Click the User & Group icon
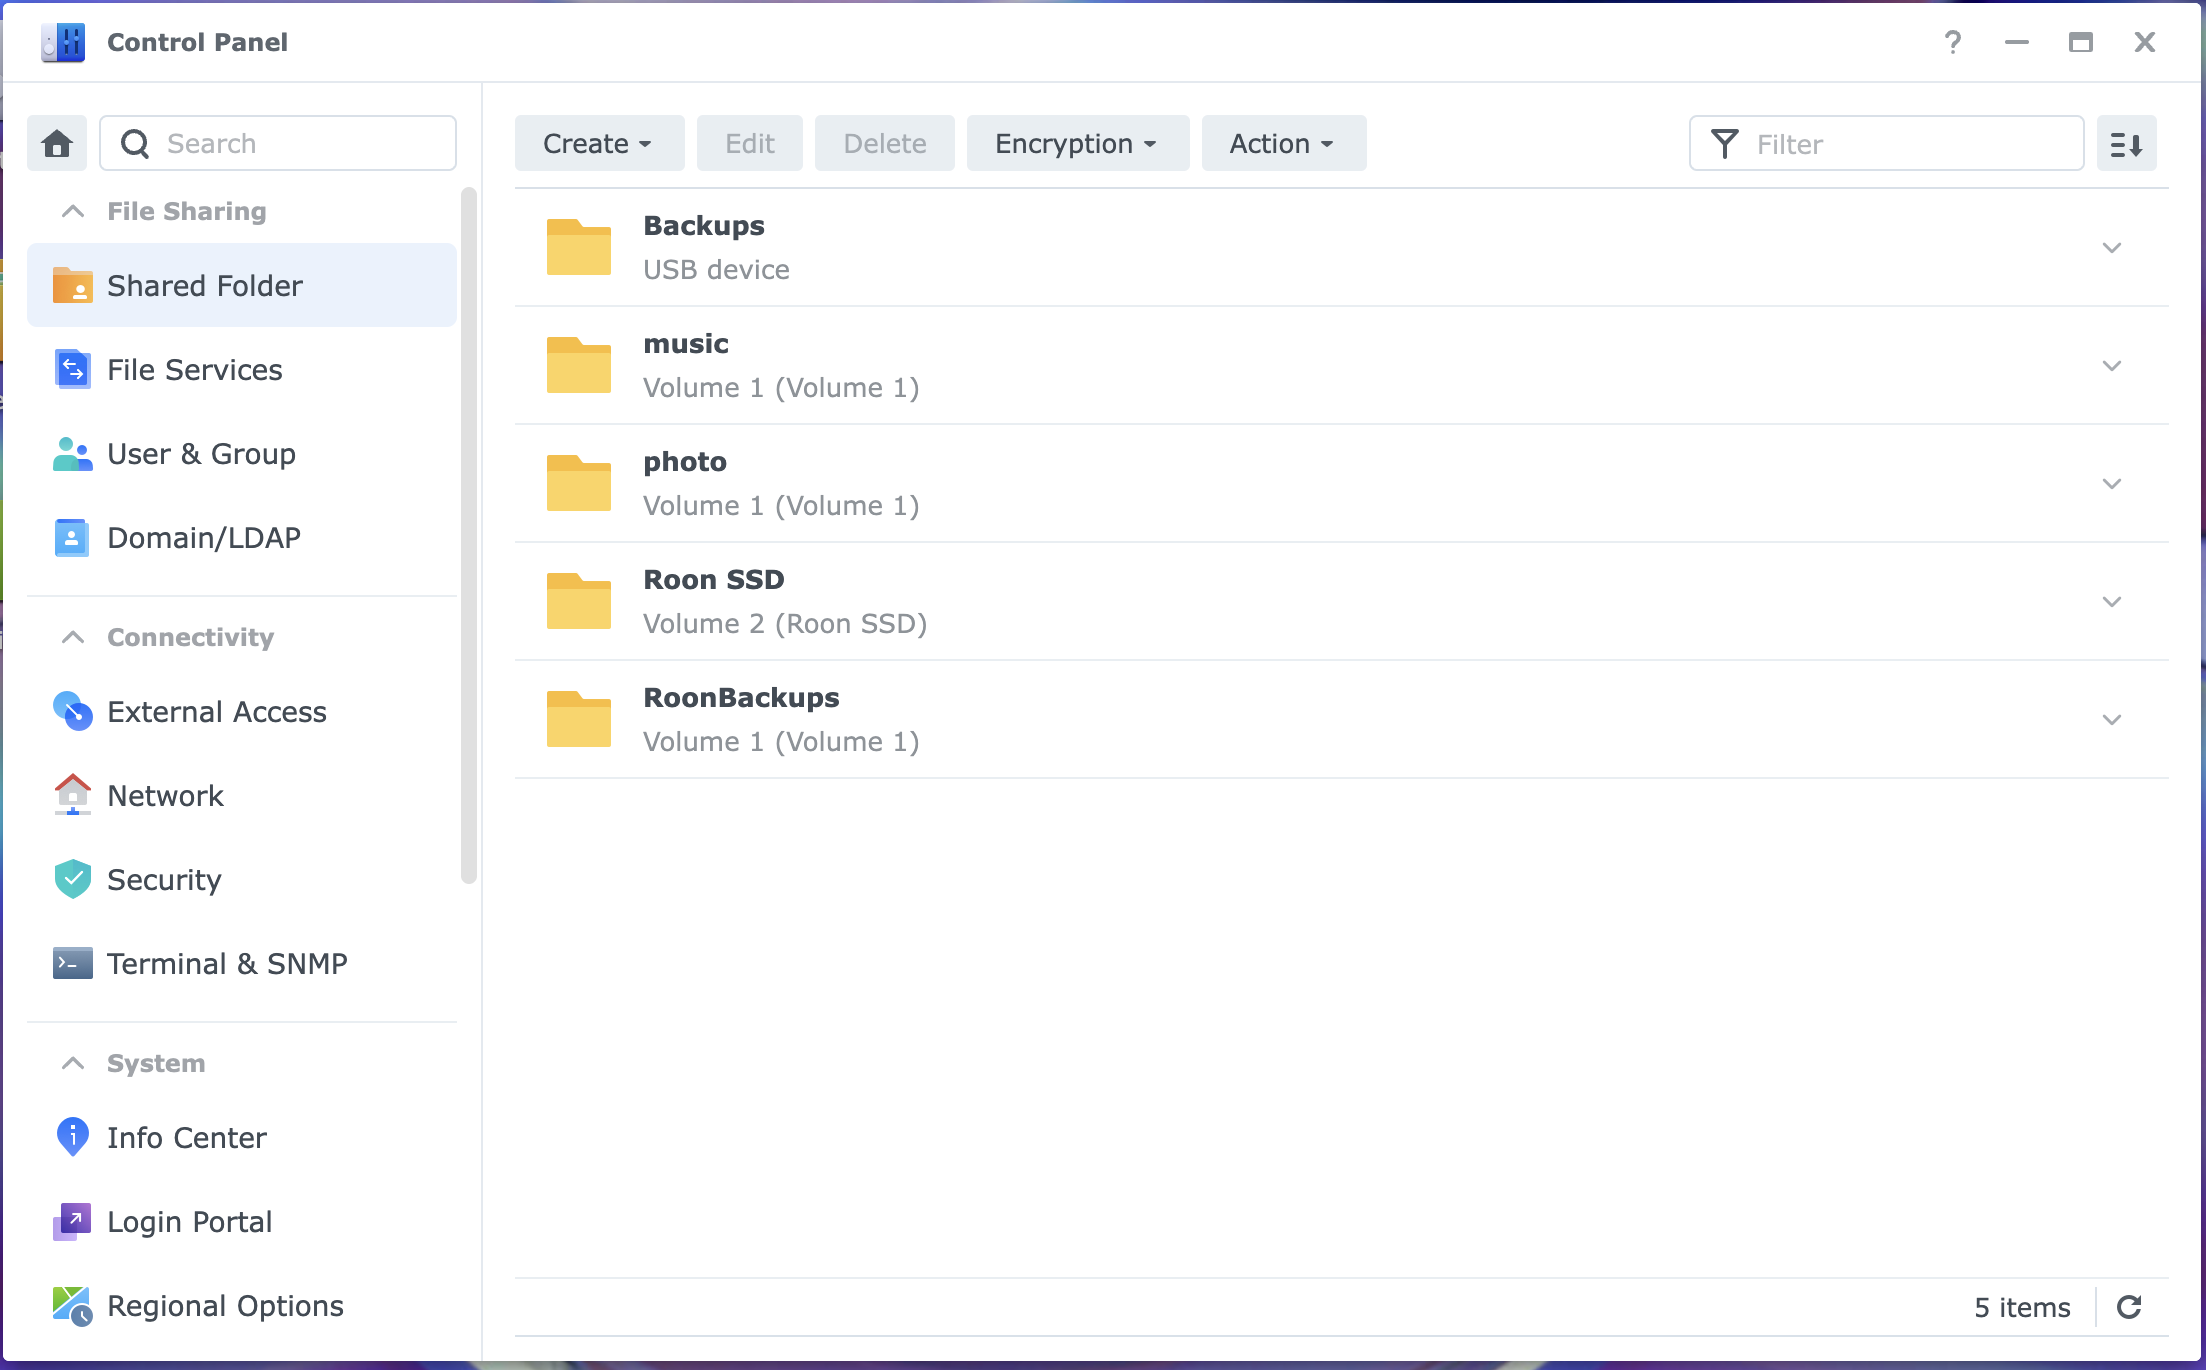2206x1370 pixels. (x=72, y=453)
